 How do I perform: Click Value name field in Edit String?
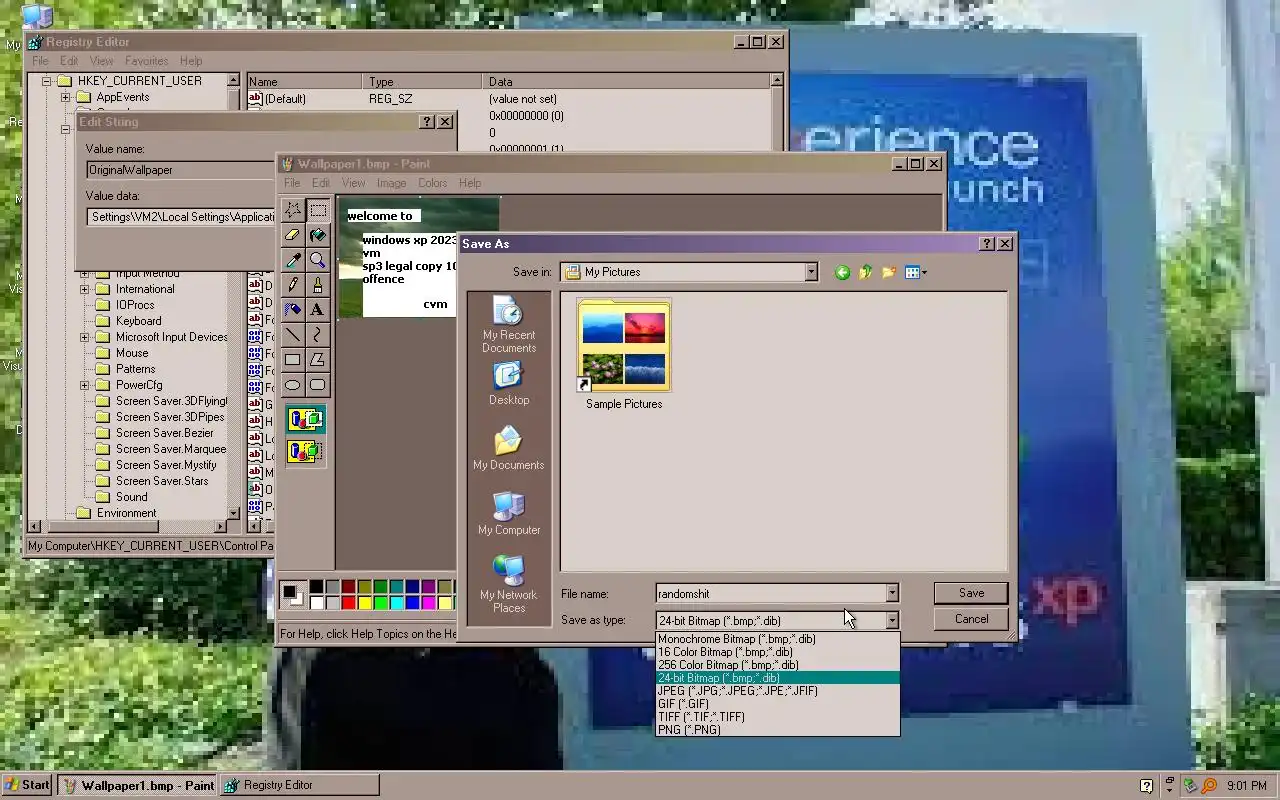(180, 170)
